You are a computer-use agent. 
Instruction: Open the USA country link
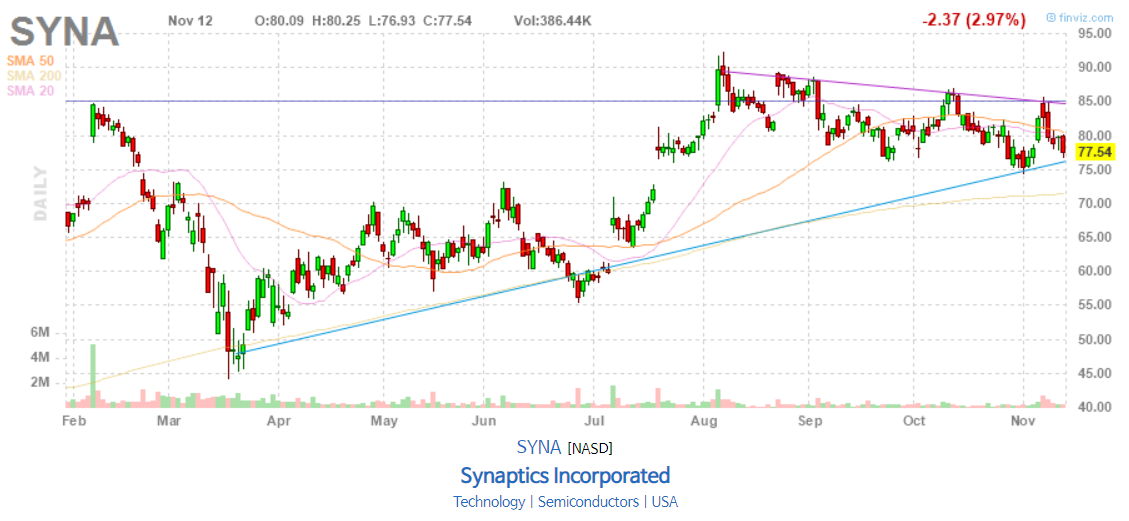(x=664, y=502)
